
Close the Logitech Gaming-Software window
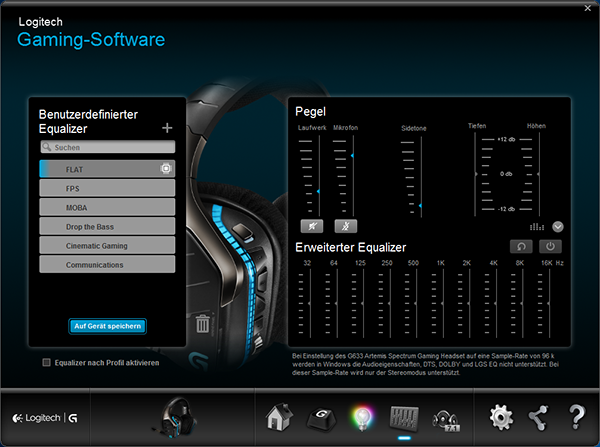click(x=588, y=8)
